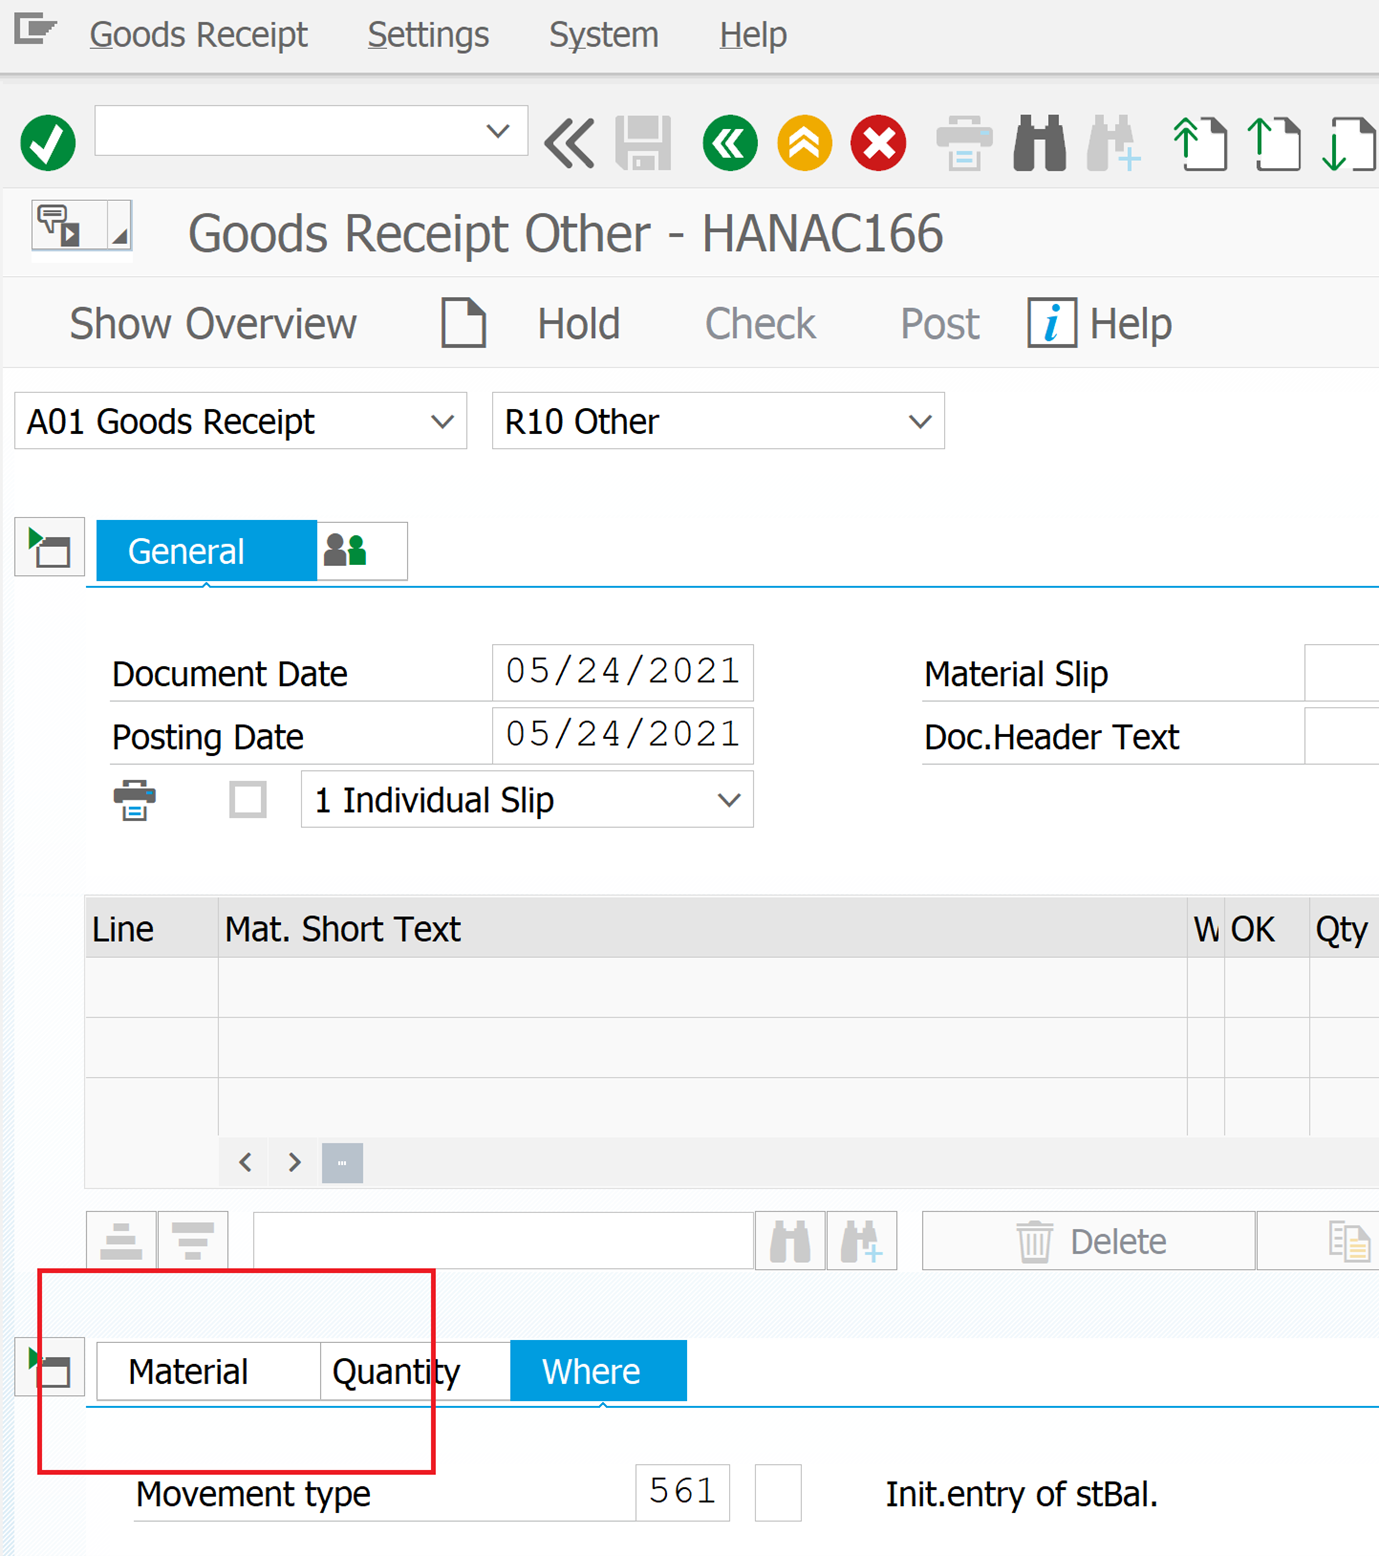Click the yellow Exit up-arrow icon
The height and width of the screenshot is (1556, 1379).
coord(804,143)
